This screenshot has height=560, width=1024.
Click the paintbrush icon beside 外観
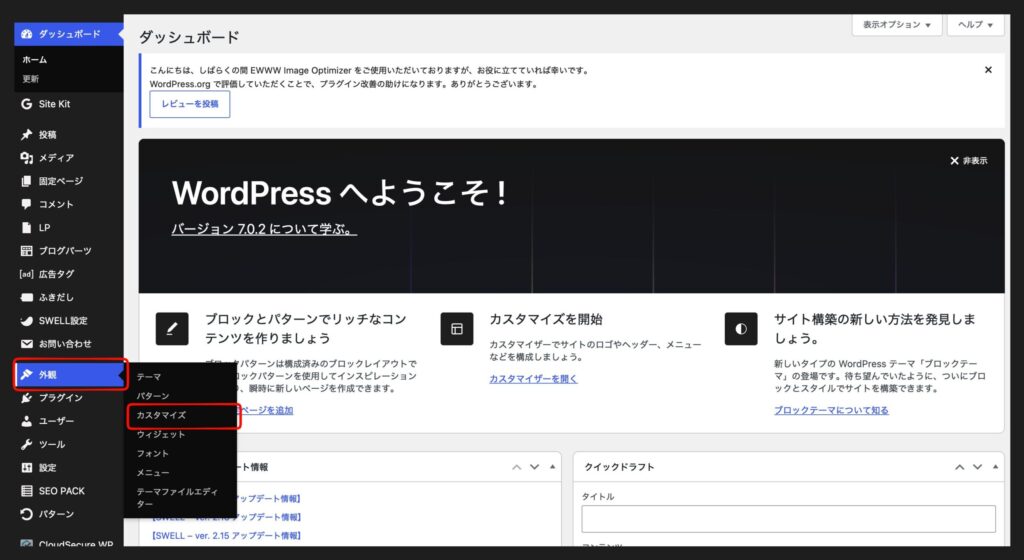27,375
